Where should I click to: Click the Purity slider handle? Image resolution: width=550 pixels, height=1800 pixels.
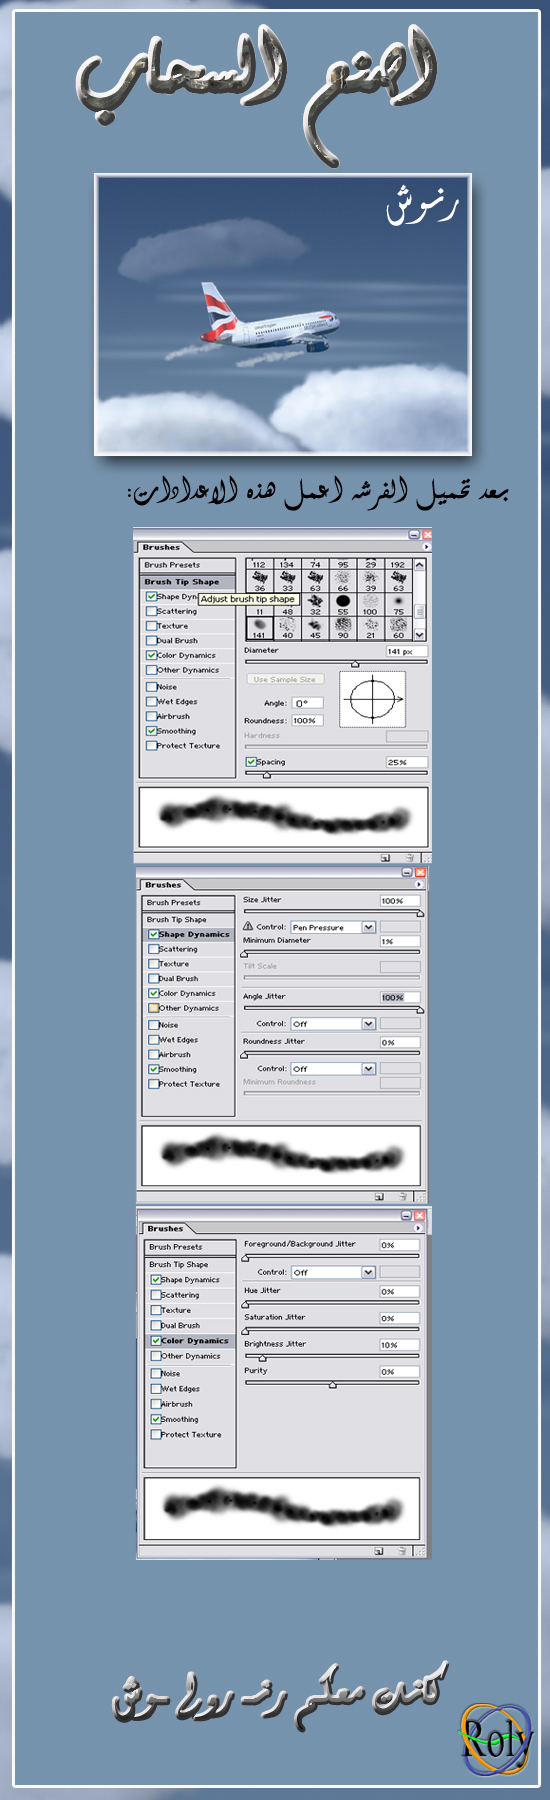tap(332, 1385)
